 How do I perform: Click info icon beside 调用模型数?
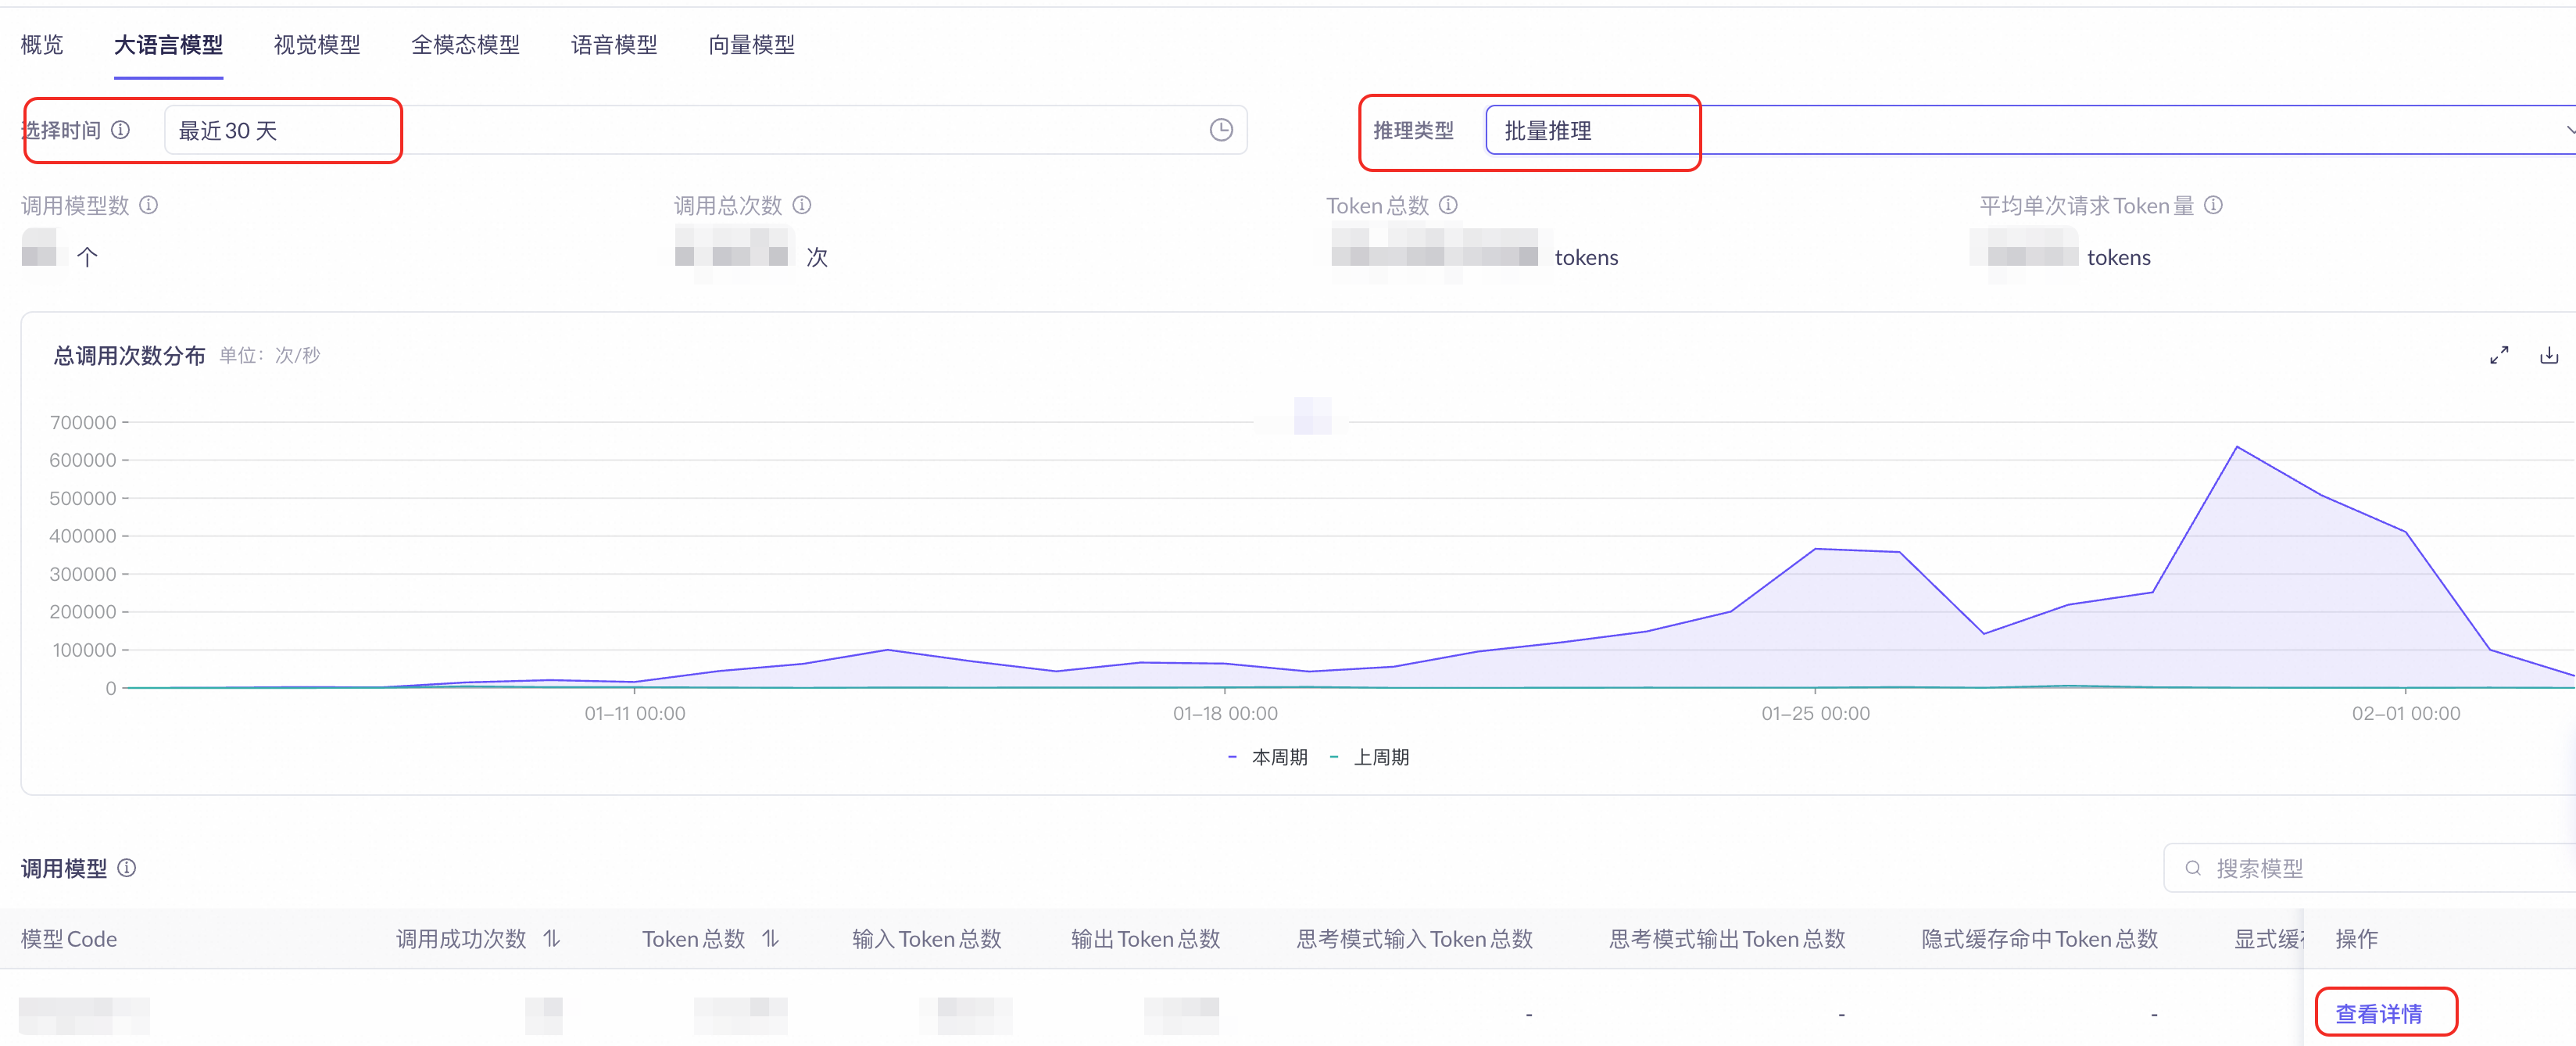(149, 205)
